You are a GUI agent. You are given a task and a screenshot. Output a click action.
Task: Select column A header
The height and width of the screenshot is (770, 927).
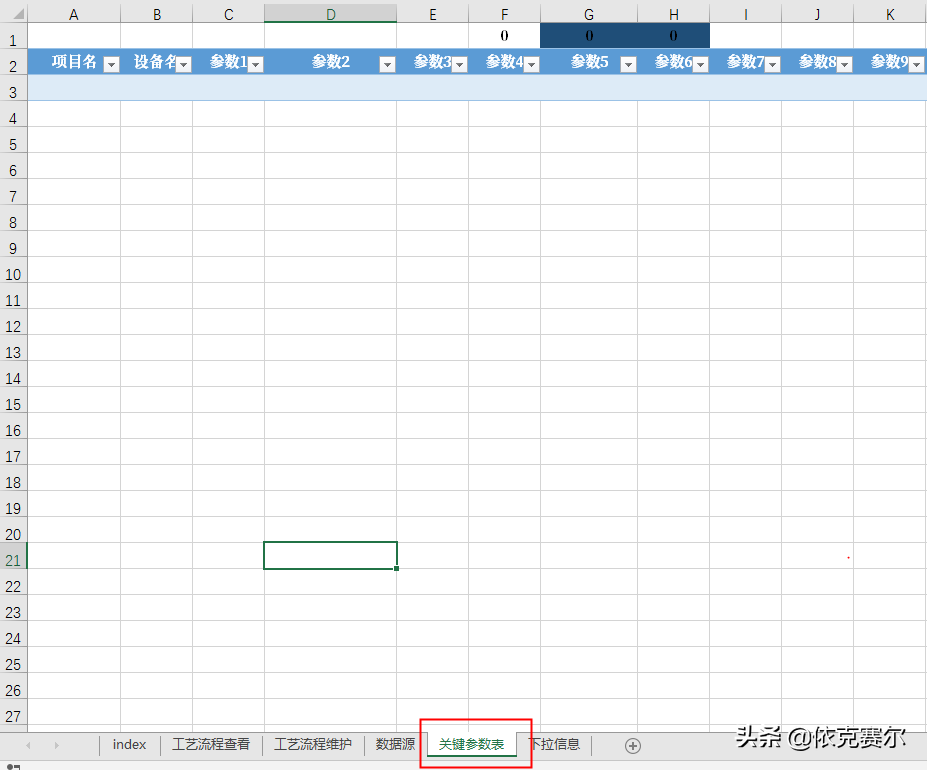click(74, 14)
